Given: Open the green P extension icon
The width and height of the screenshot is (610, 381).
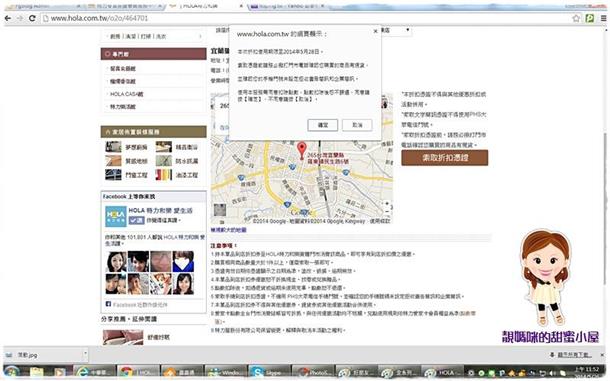Looking at the screenshot, I should click(x=590, y=18).
